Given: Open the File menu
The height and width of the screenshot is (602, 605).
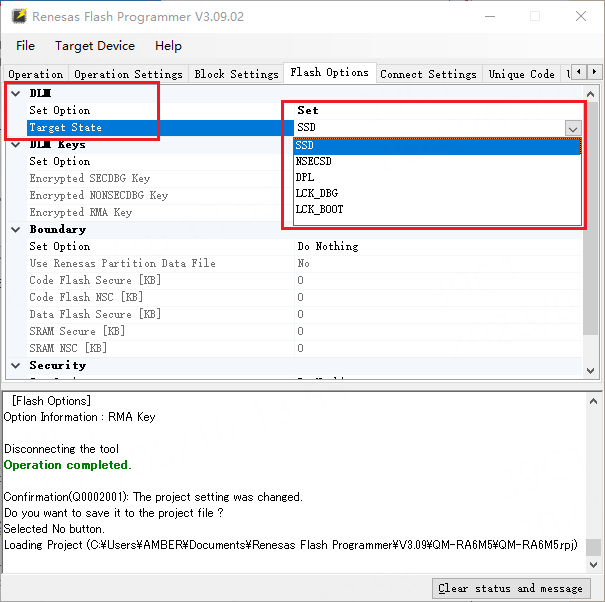Looking at the screenshot, I should pyautogui.click(x=25, y=46).
